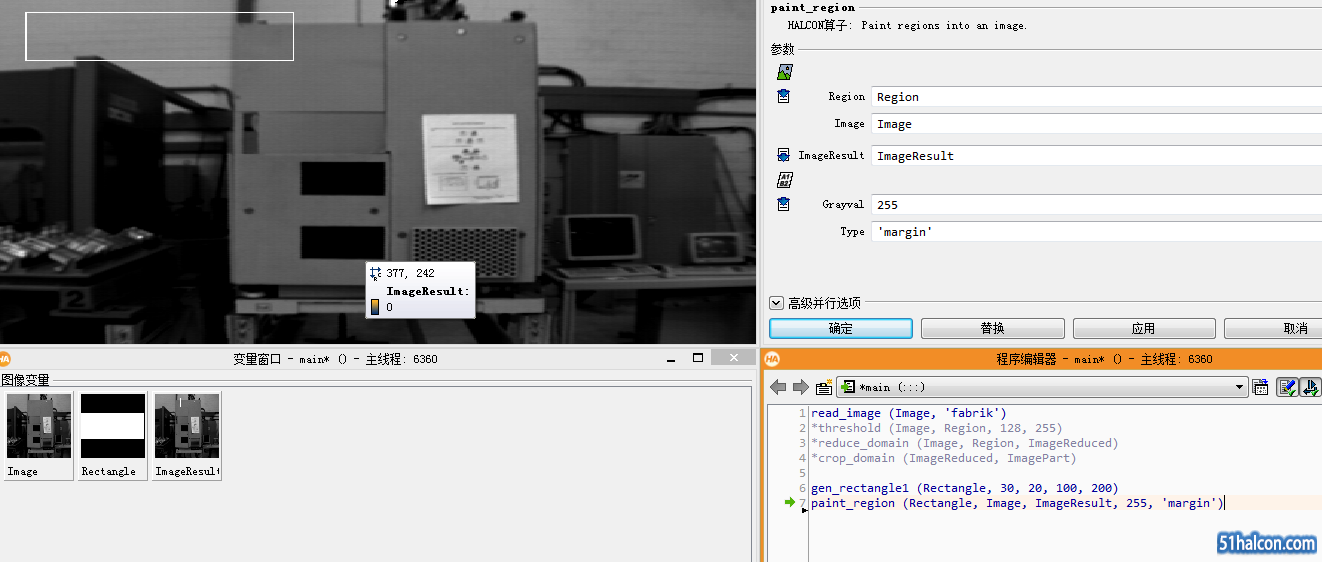Click the HALCON logo in the program editor title
The height and width of the screenshot is (562, 1322).
[x=772, y=358]
